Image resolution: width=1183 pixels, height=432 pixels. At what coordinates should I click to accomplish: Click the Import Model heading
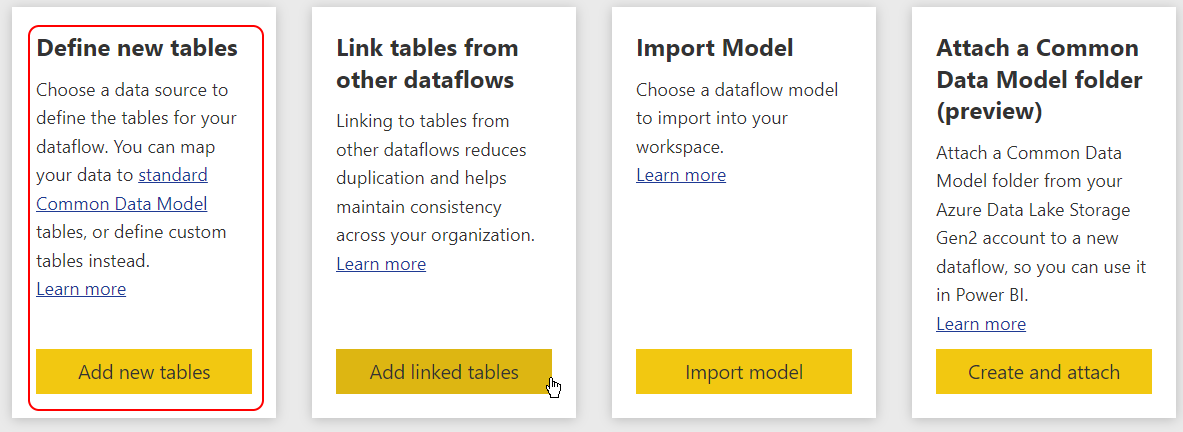714,48
